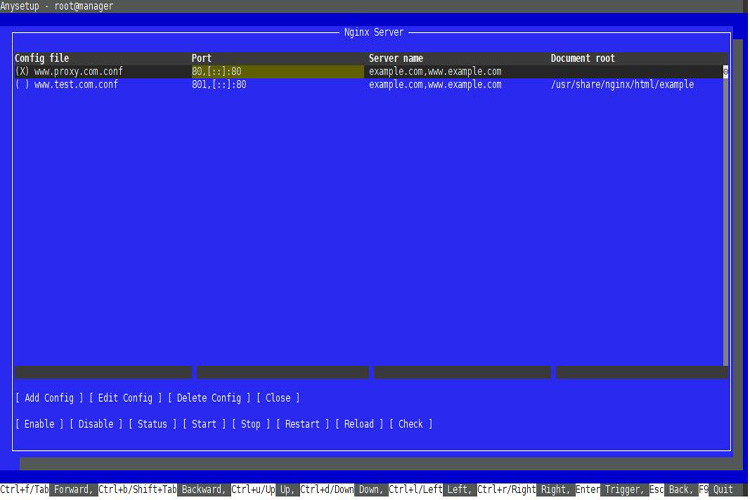
Task: Click server name in www.proxy.com.conf row
Action: (x=435, y=71)
